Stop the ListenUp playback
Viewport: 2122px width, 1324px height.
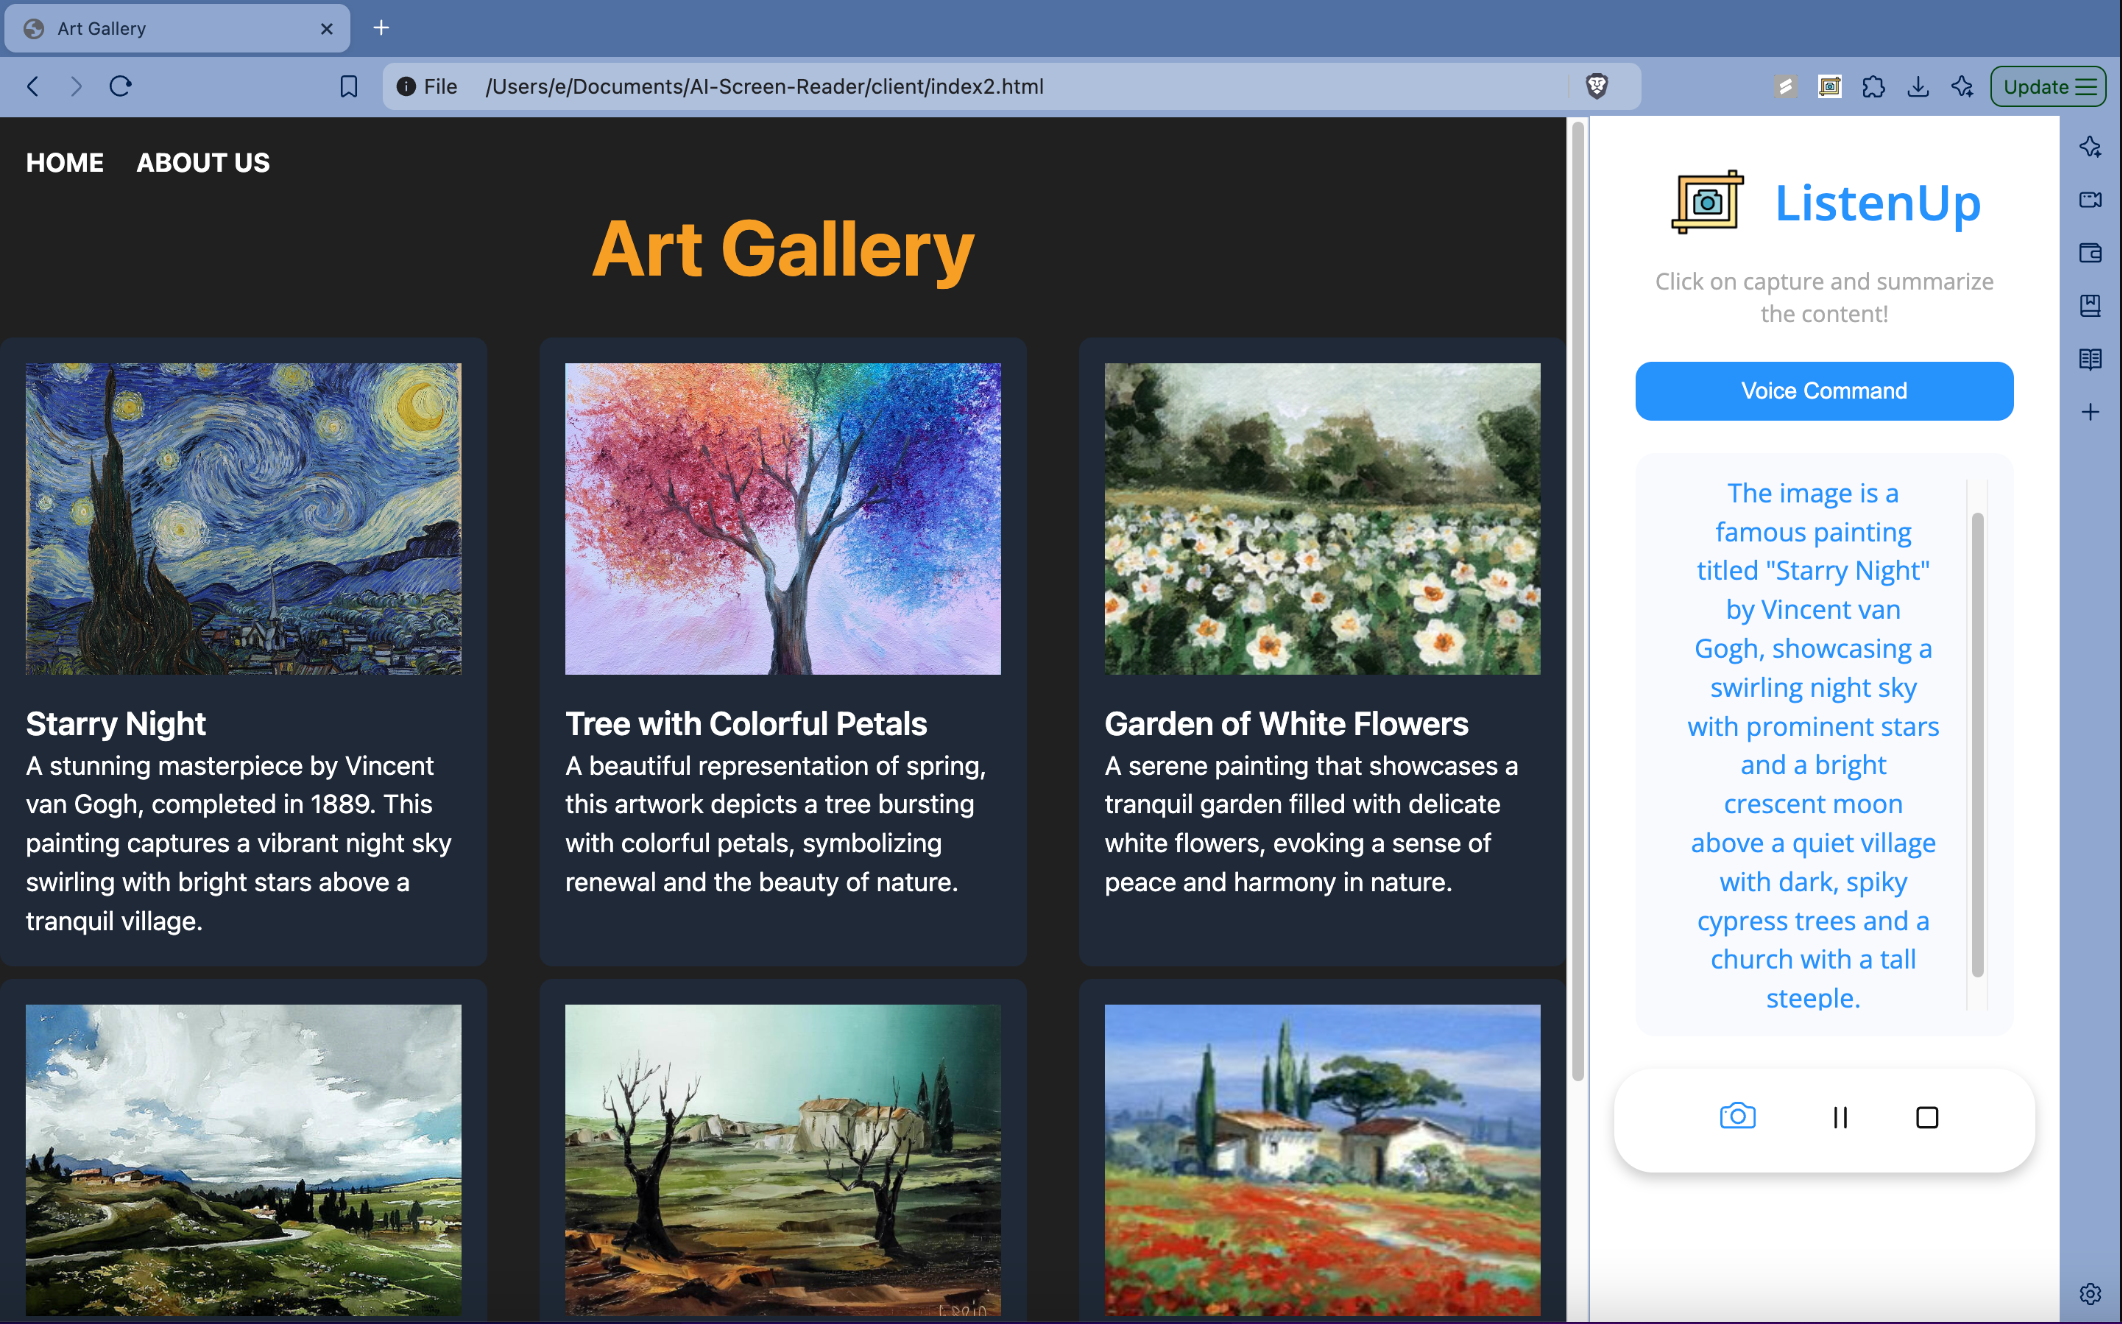tap(1926, 1117)
